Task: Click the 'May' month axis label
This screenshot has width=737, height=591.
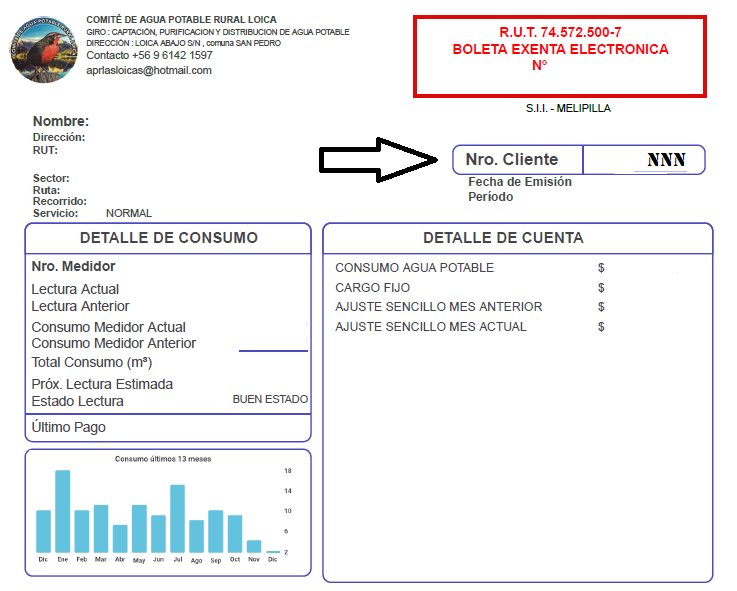Action: coord(139,560)
